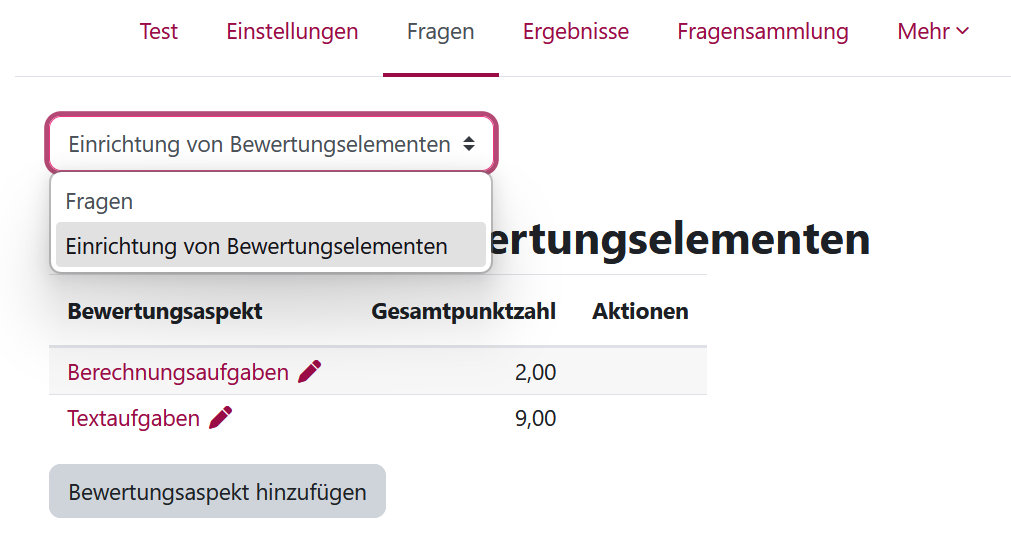Click pencil icon next to Textaufgaben
The height and width of the screenshot is (541, 1011).
[x=221, y=418]
